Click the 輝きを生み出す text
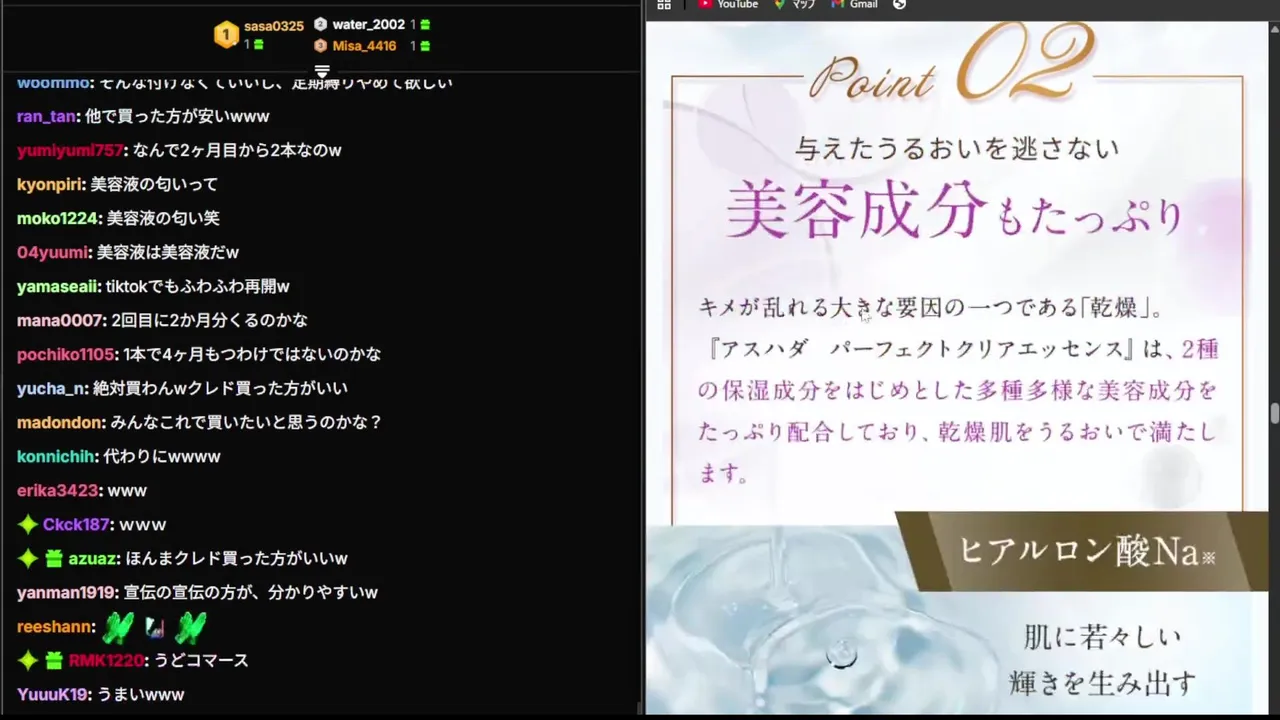The image size is (1280, 720). tap(1103, 683)
